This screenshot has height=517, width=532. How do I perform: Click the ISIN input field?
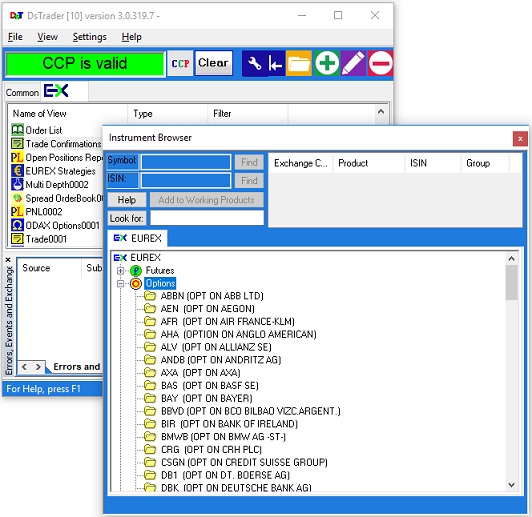pyautogui.click(x=186, y=180)
